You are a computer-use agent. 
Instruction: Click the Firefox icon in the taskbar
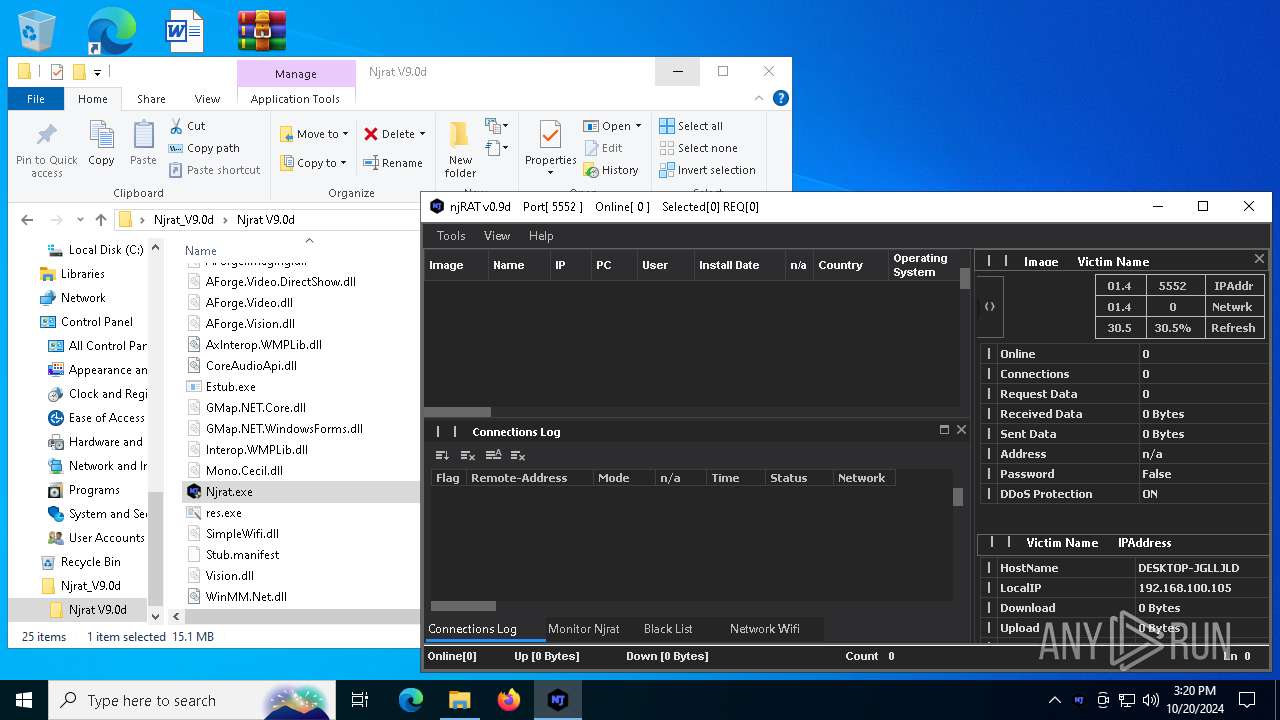tap(508, 700)
